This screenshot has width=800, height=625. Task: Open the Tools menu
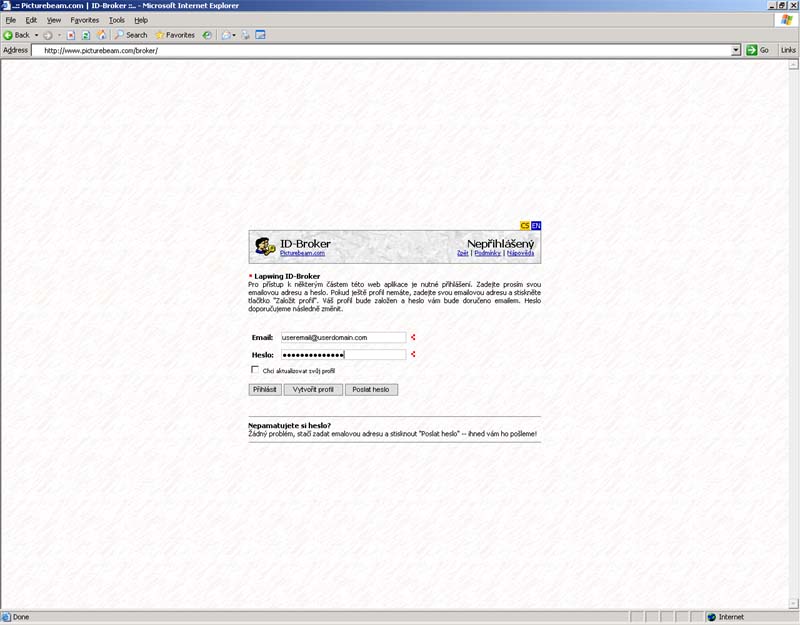pos(117,20)
